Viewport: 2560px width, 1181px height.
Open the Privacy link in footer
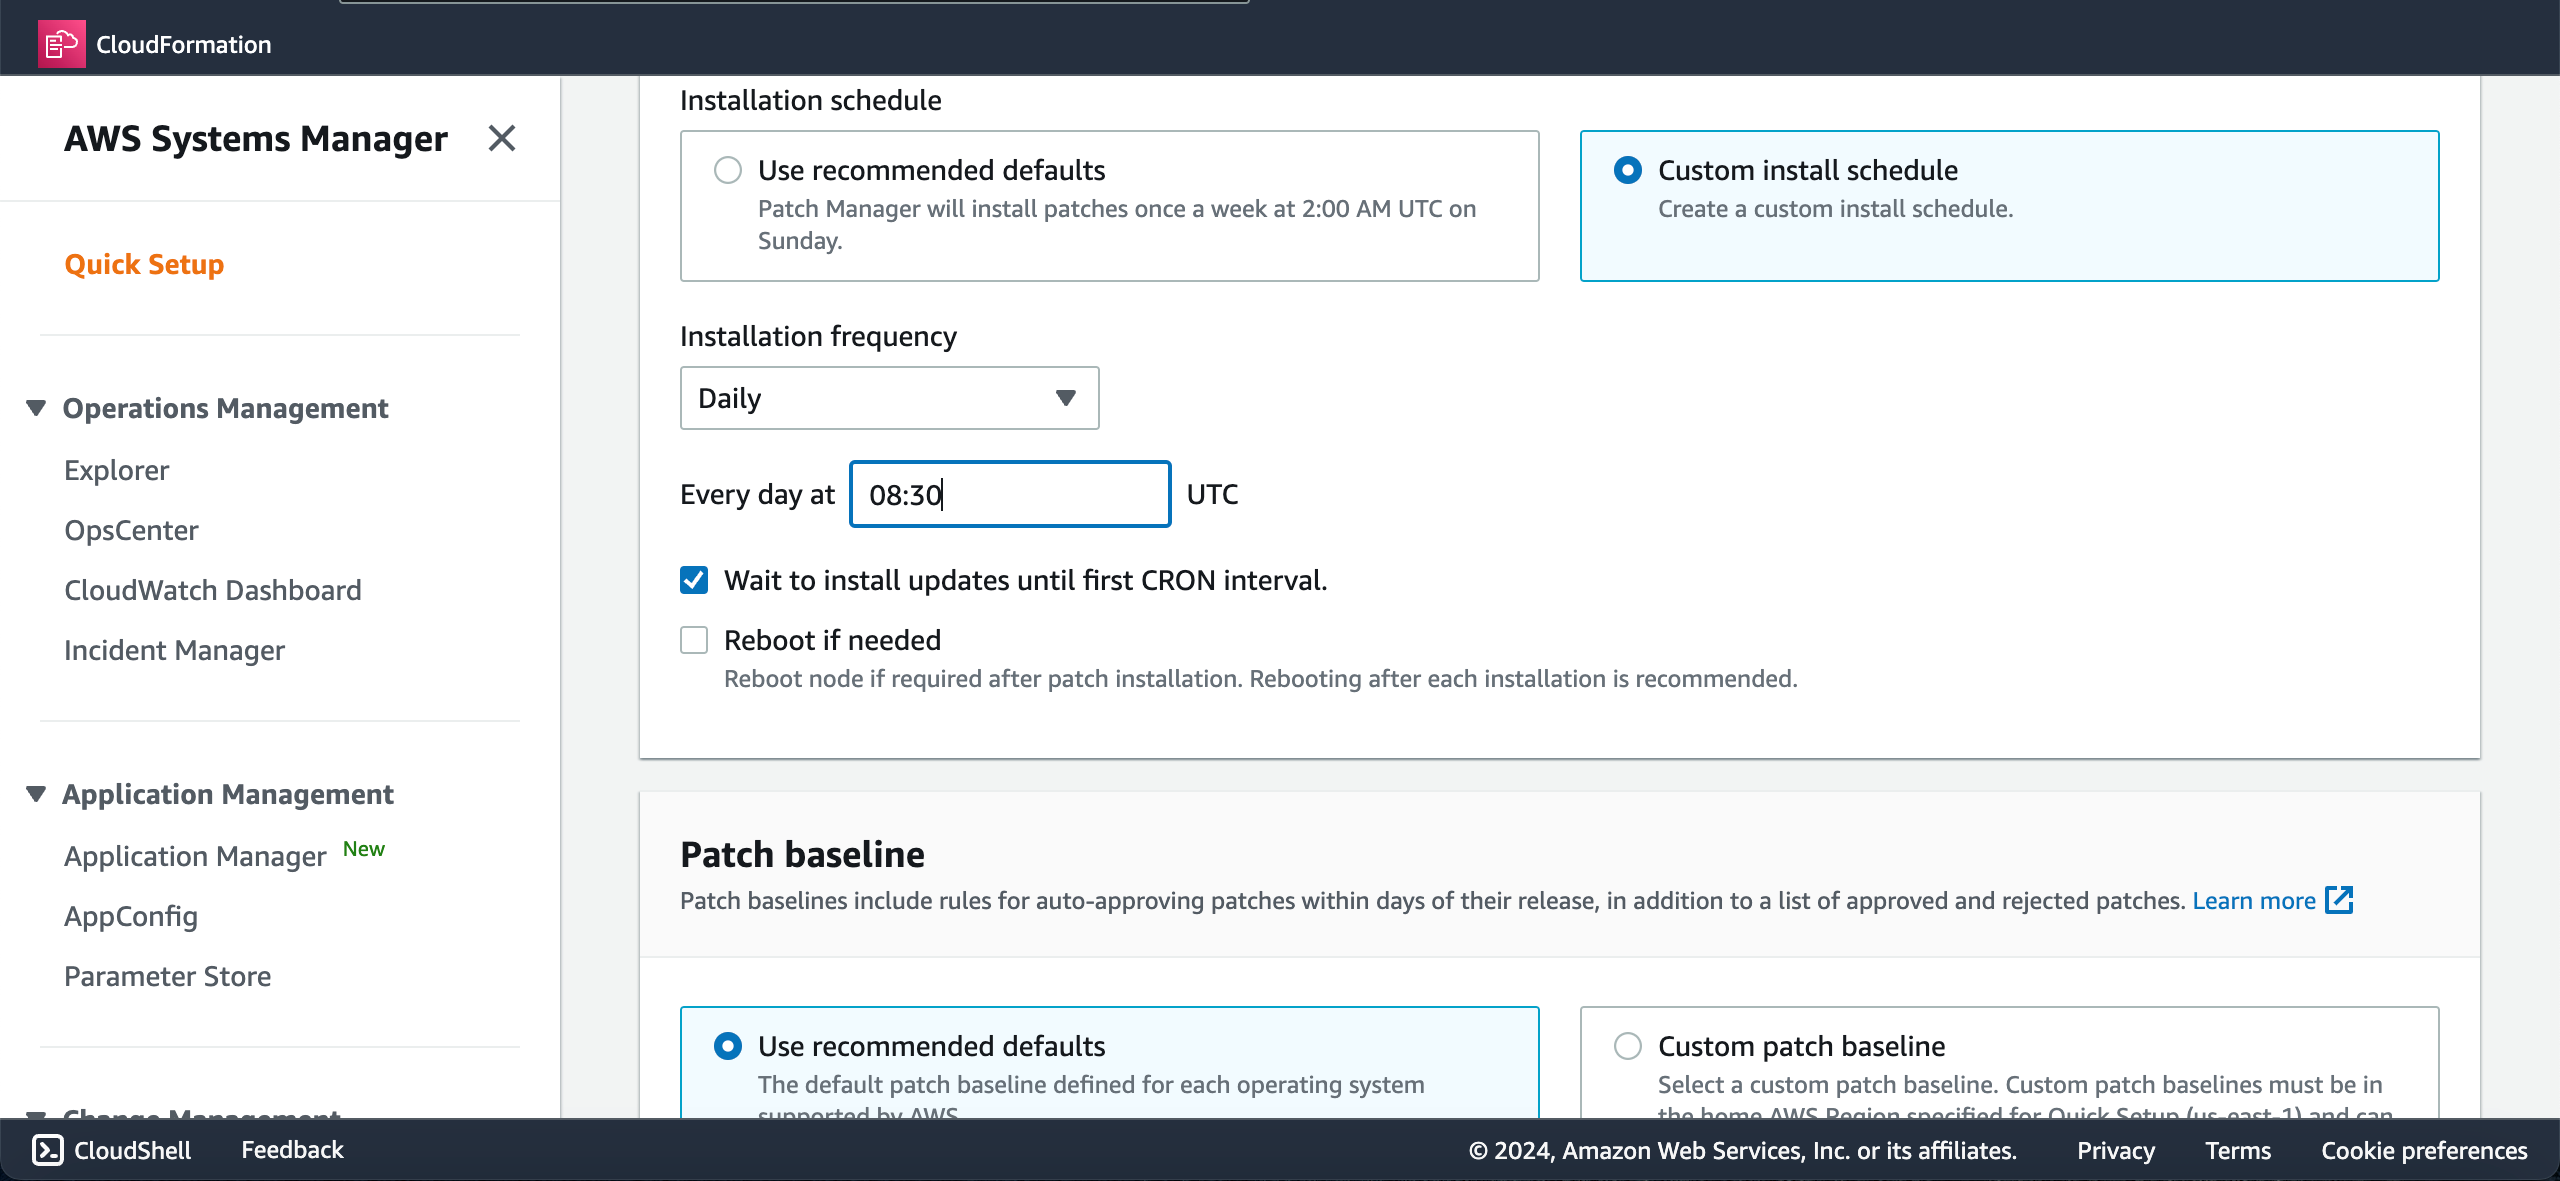tap(2116, 1150)
